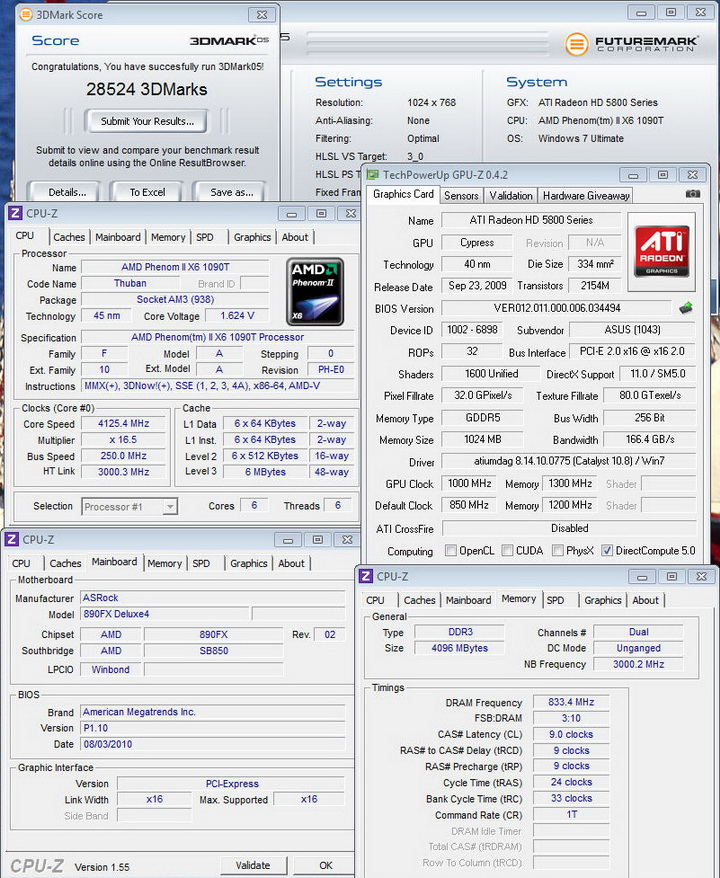Open the Validation tab in GPU-Z
720x878 pixels.
pos(511,195)
